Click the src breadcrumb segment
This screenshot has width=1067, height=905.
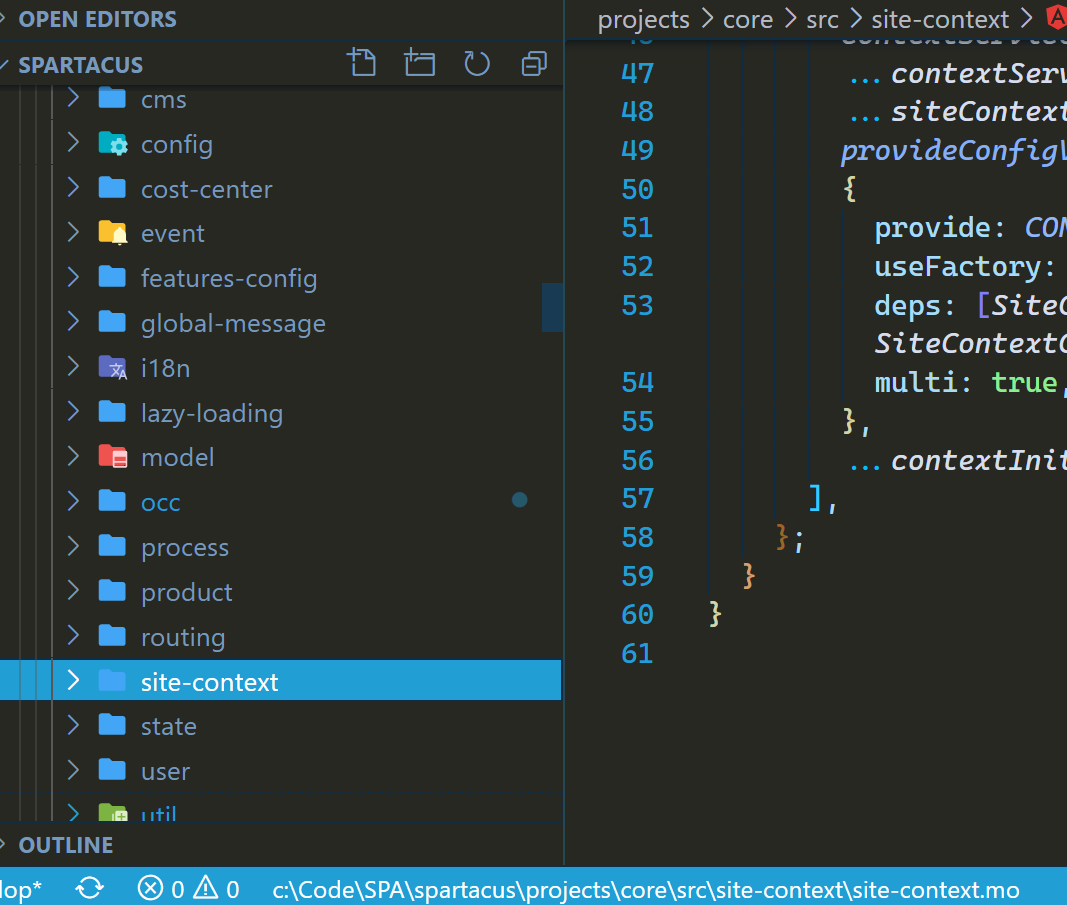pos(822,20)
